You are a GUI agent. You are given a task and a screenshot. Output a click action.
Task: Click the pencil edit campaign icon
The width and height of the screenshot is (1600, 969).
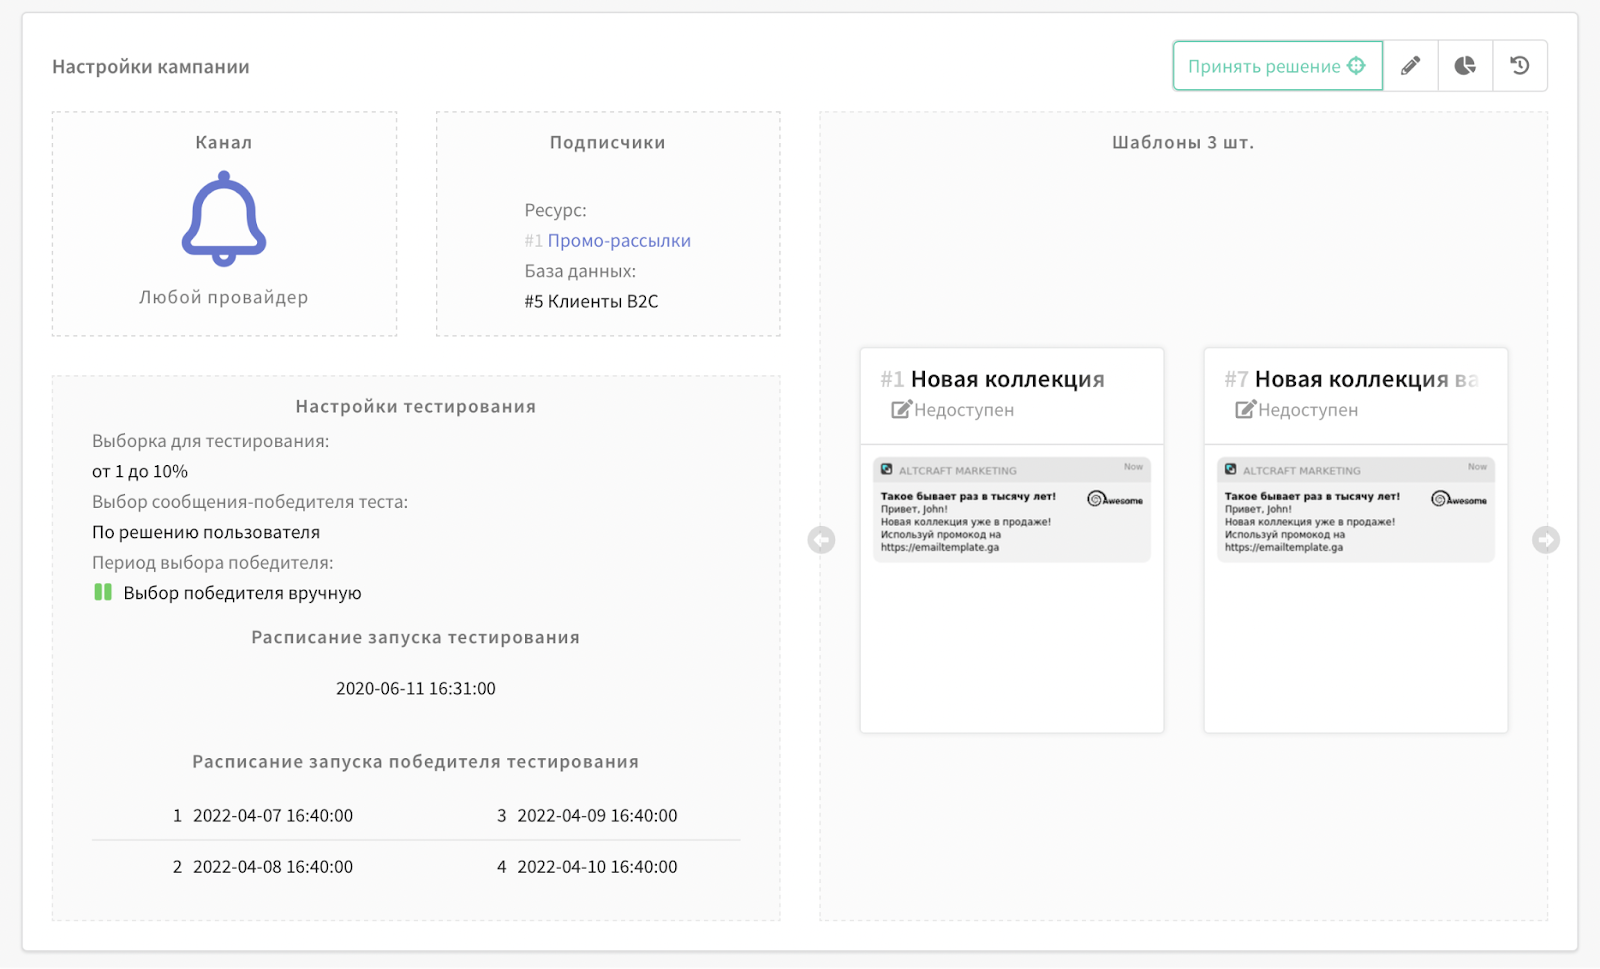(x=1410, y=66)
